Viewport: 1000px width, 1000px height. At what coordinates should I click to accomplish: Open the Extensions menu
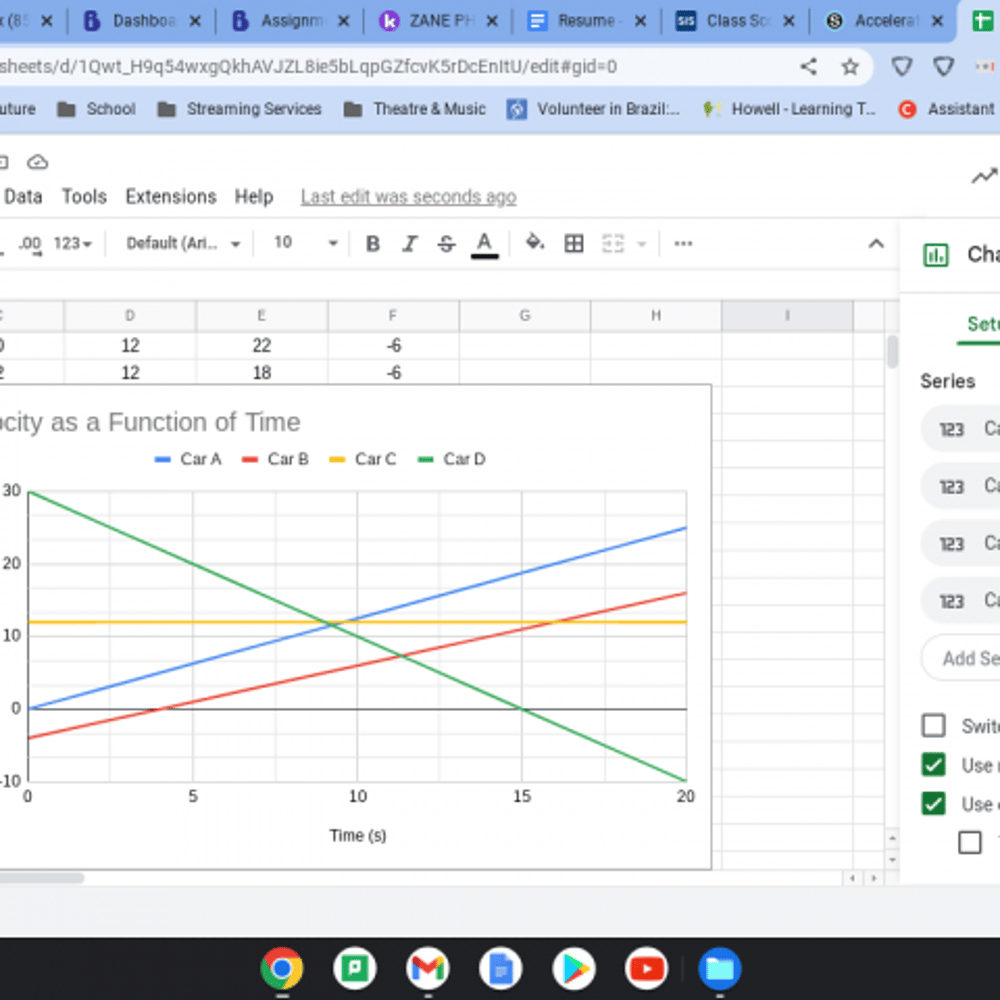pos(171,197)
